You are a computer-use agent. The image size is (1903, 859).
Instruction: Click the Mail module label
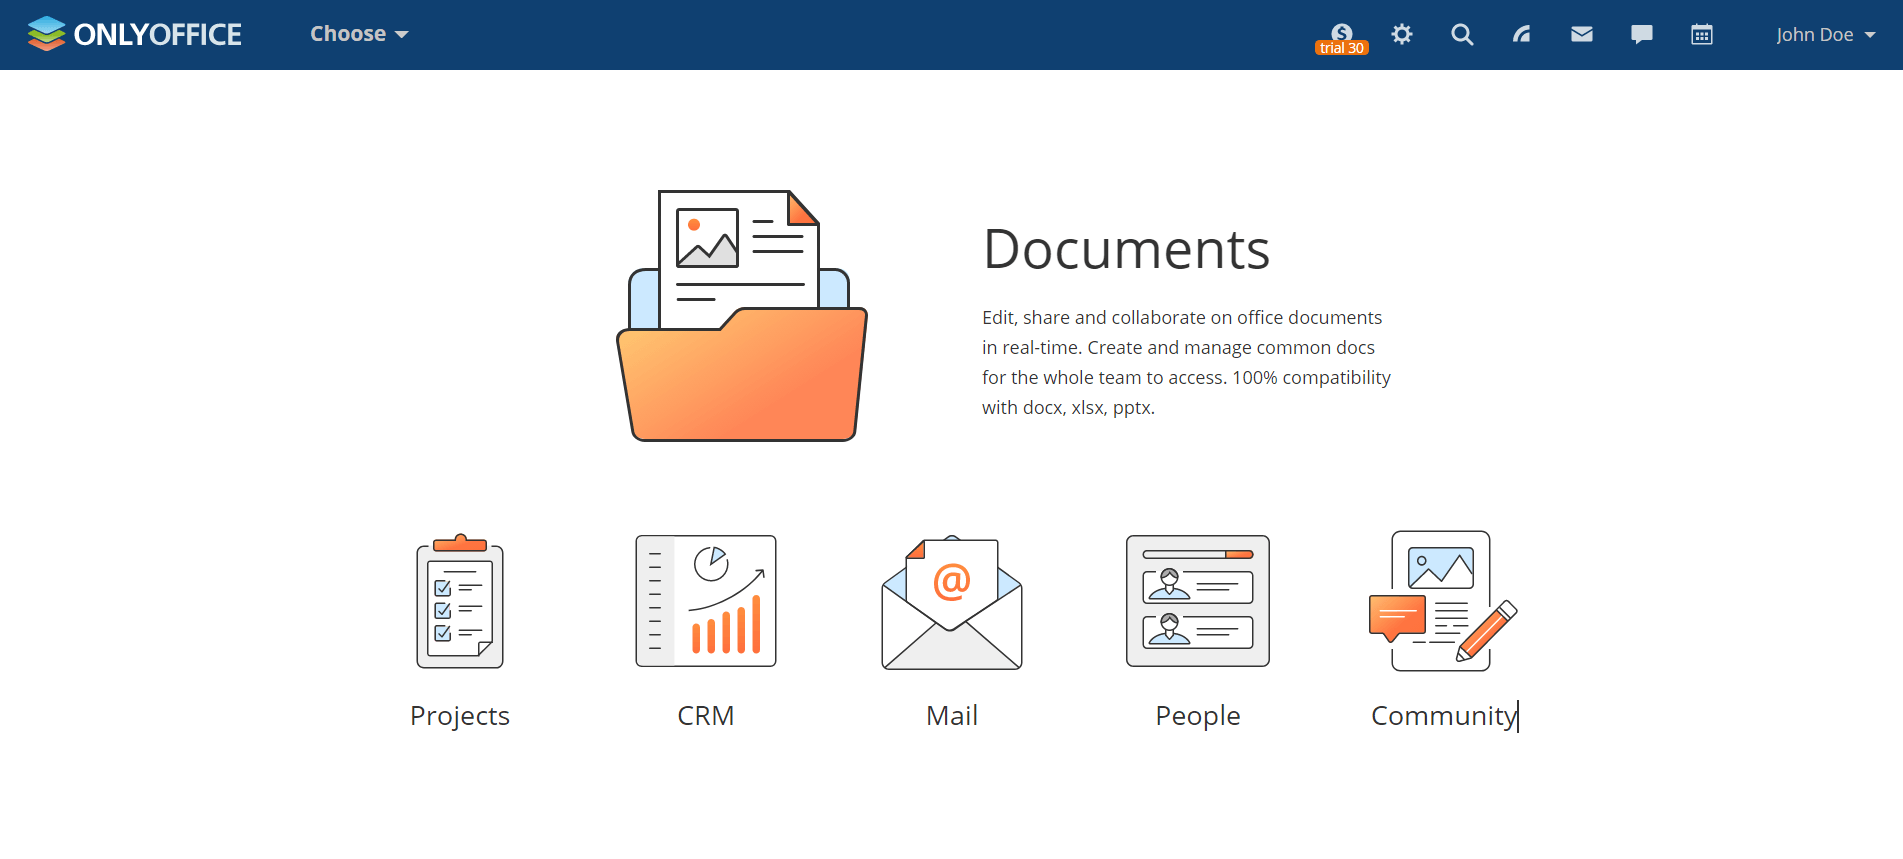(x=952, y=716)
